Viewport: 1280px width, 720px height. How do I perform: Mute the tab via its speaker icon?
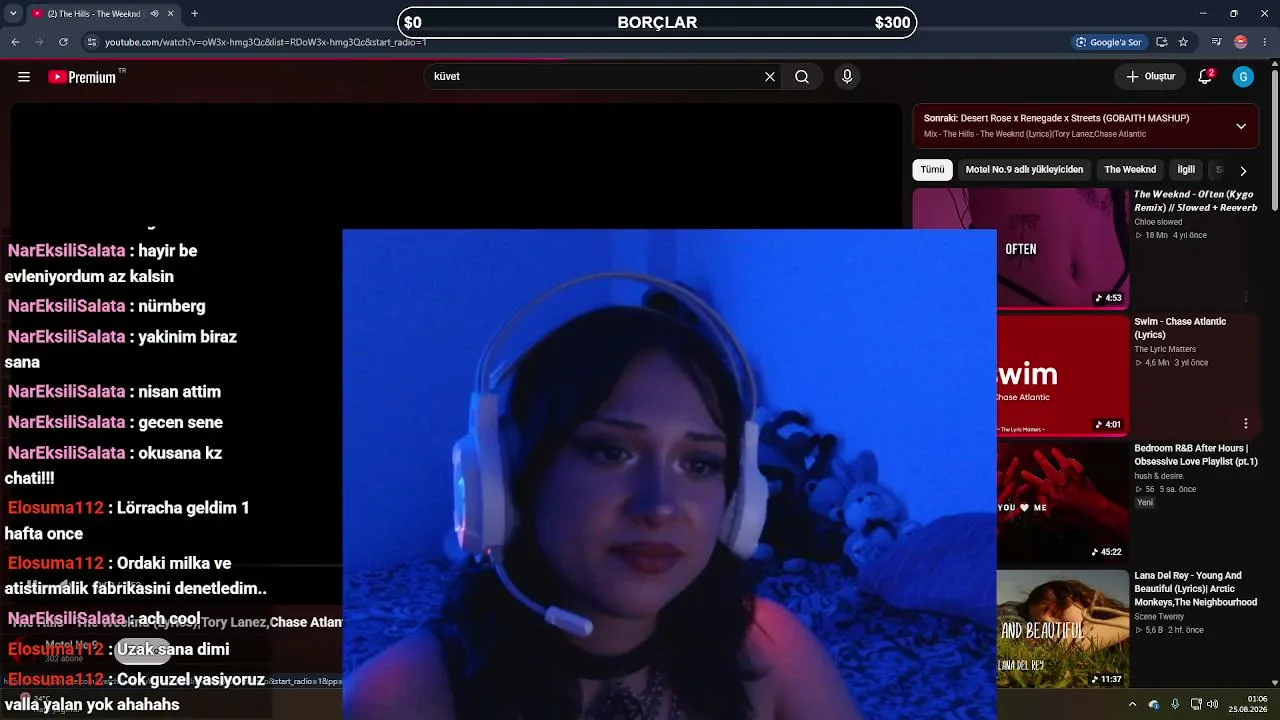pos(154,14)
